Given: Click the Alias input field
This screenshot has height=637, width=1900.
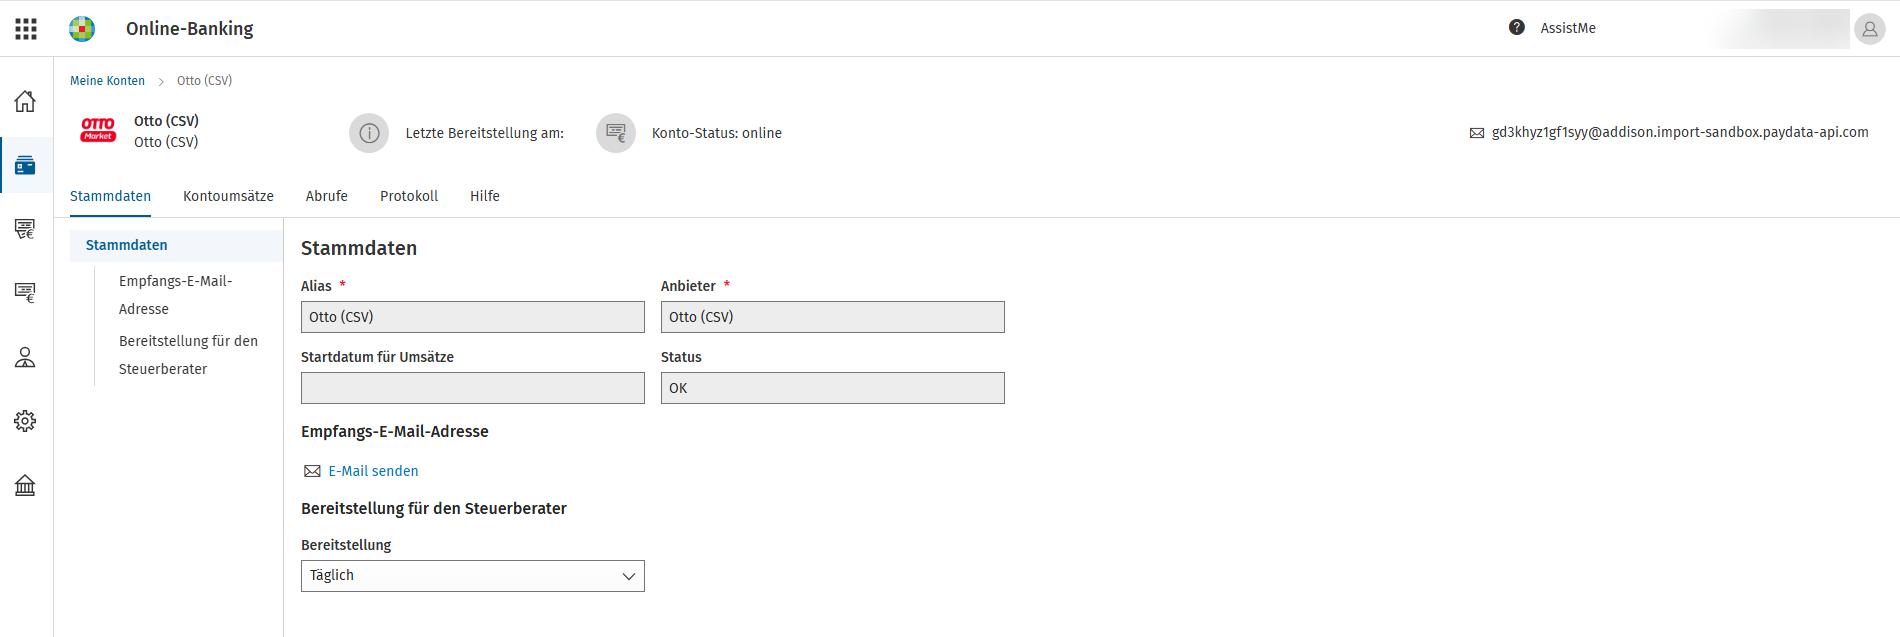Looking at the screenshot, I should pyautogui.click(x=473, y=317).
